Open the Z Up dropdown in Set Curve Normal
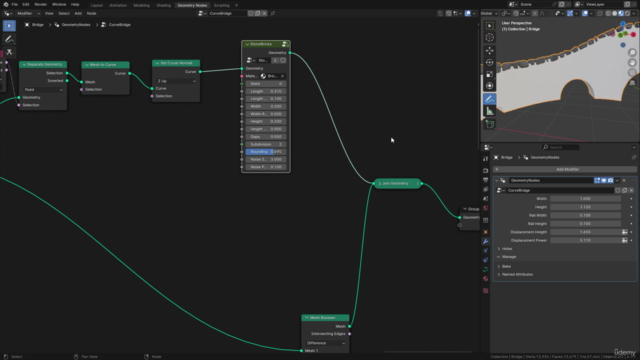Image resolution: width=640 pixels, height=360 pixels. click(x=176, y=81)
